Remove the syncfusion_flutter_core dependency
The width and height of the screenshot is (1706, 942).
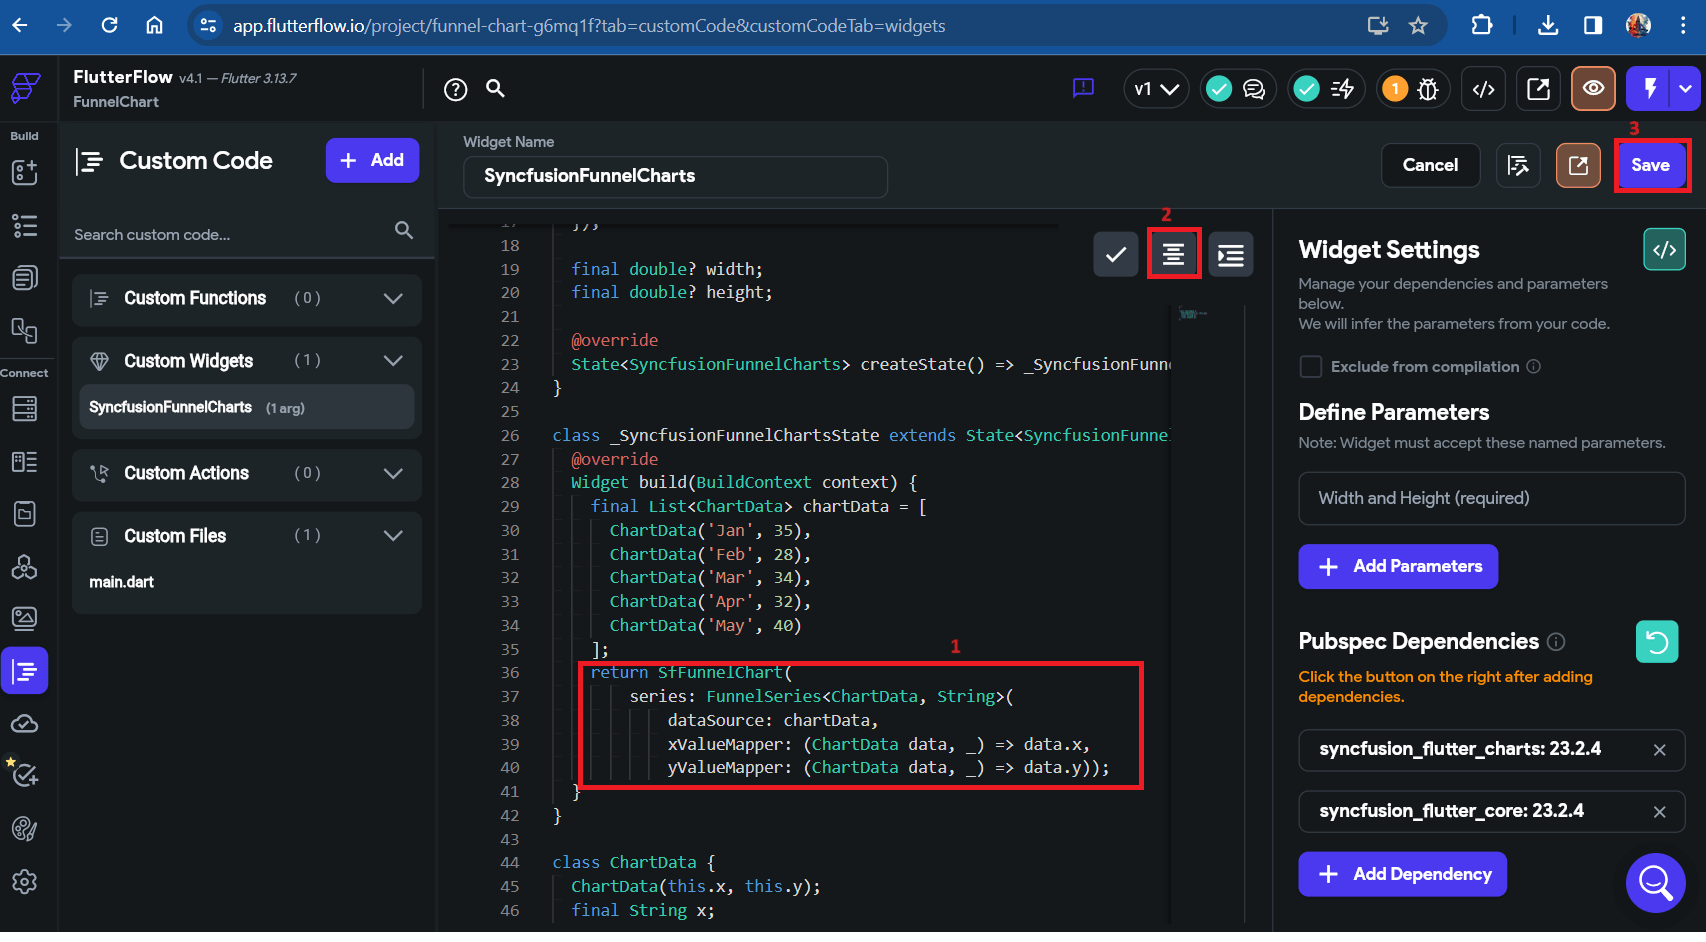coord(1659,812)
